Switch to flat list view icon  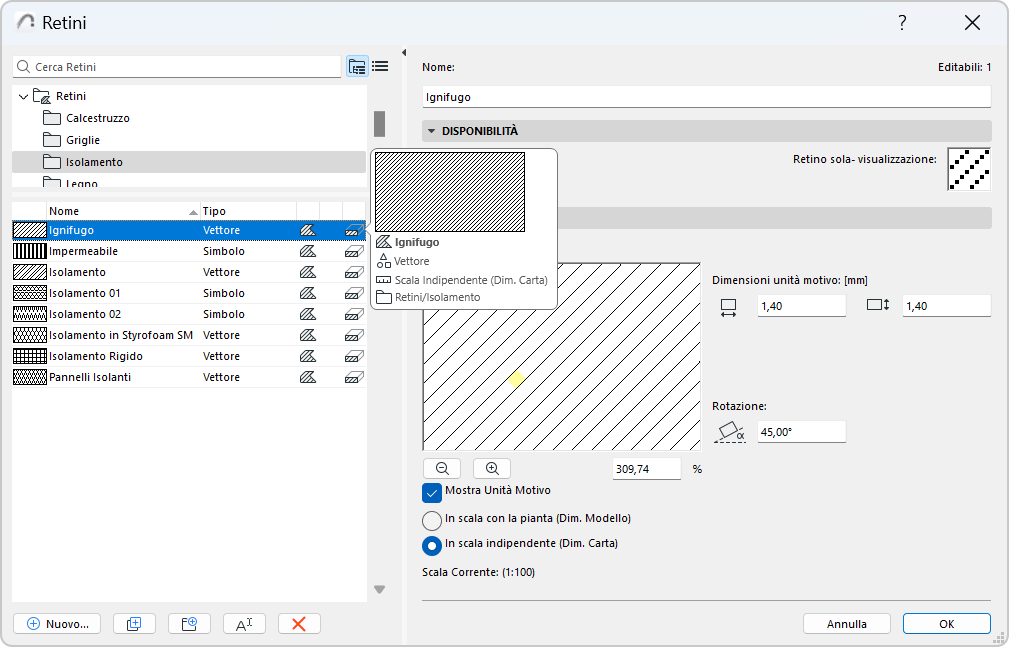(x=380, y=67)
